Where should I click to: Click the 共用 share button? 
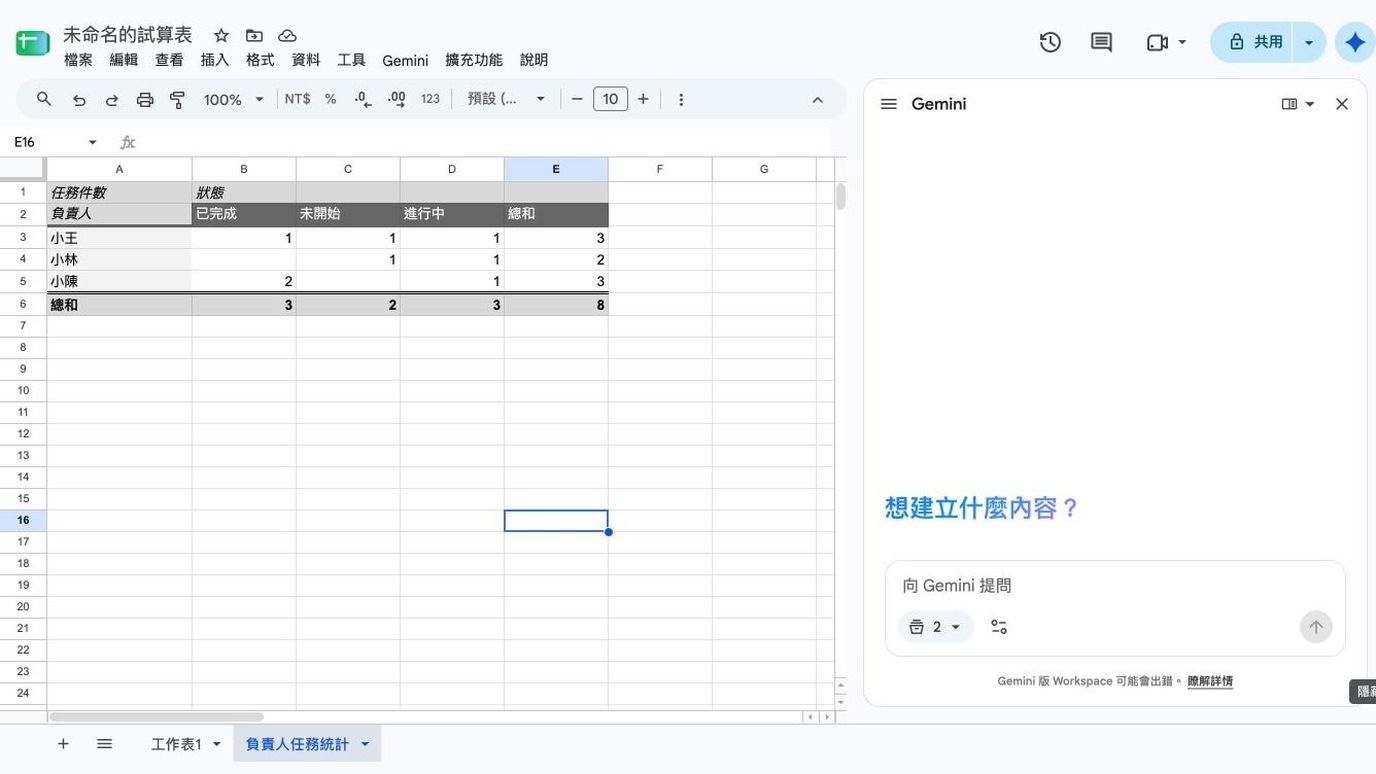pos(1252,42)
